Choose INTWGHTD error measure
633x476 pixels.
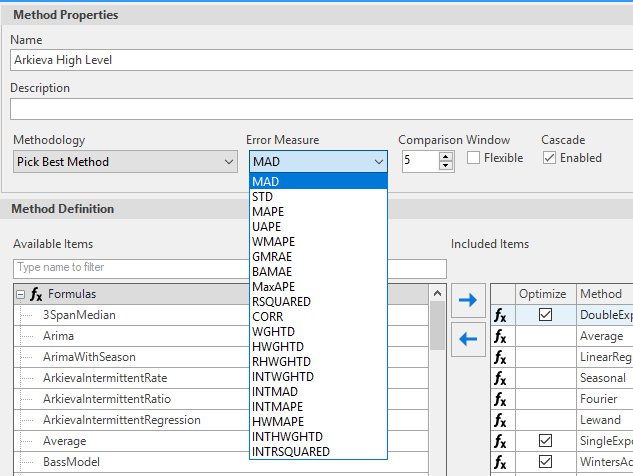click(x=319, y=376)
